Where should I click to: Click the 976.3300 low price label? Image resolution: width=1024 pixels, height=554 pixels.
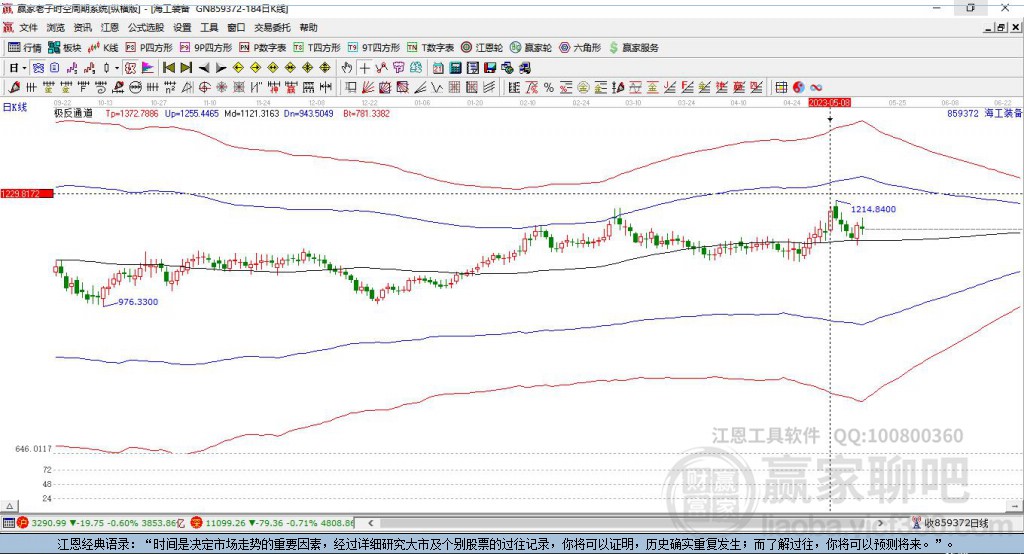(138, 302)
